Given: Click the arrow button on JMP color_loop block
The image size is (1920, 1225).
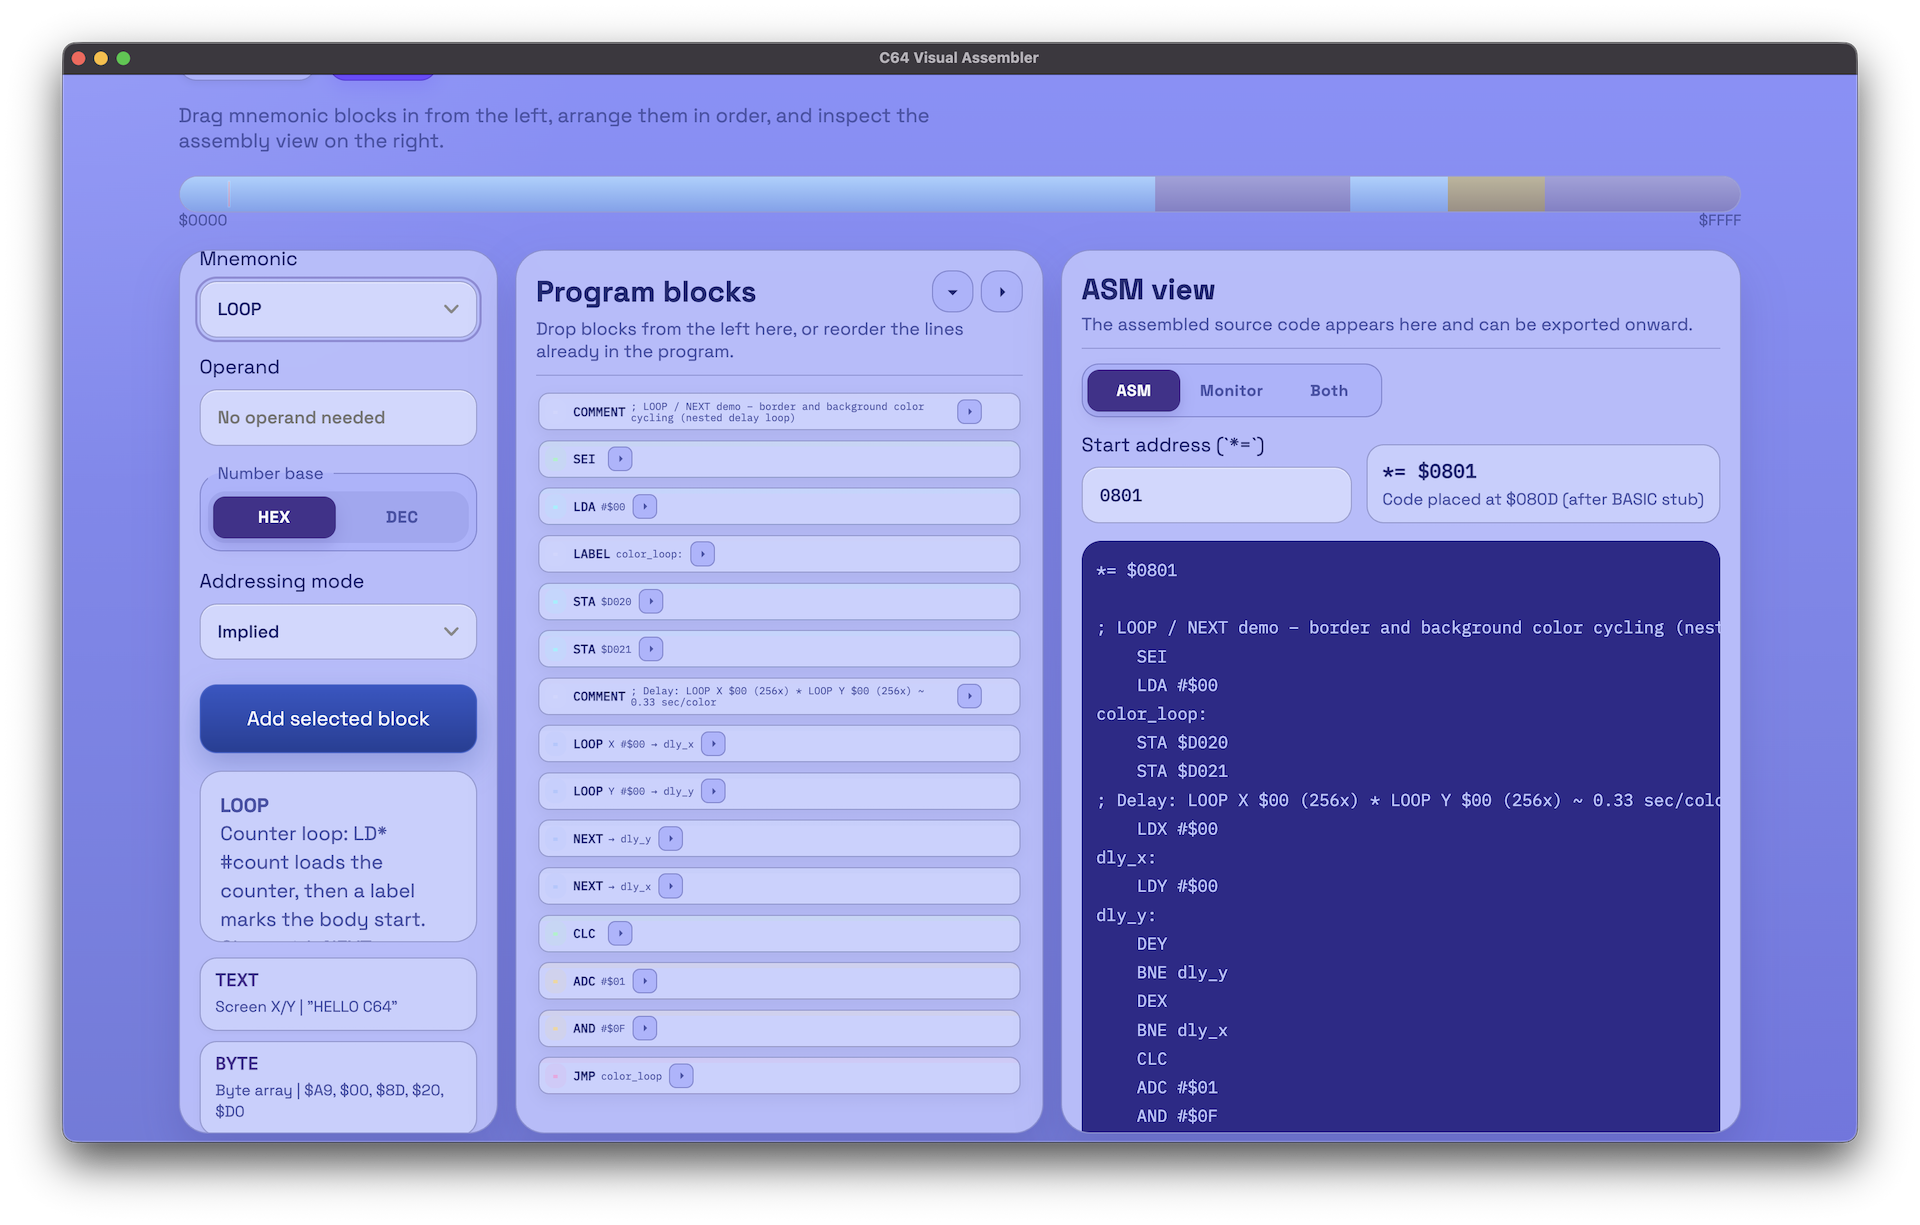Looking at the screenshot, I should (681, 1076).
